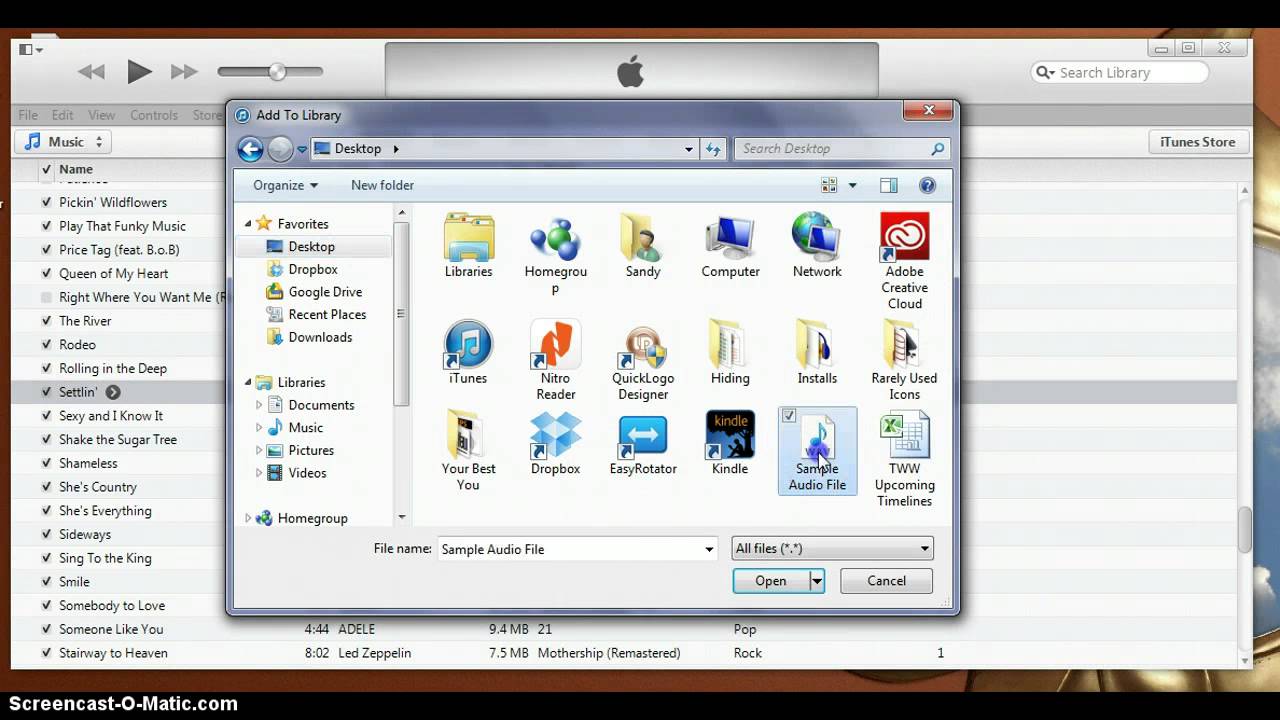1280x720 pixels.
Task: Uncheck the Rolling in the Deep checkbox
Action: point(46,368)
